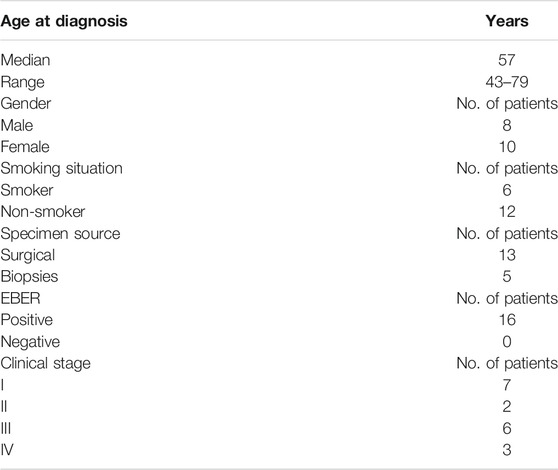Select the EBER row label
The height and width of the screenshot is (470, 558).
[x=20, y=298]
